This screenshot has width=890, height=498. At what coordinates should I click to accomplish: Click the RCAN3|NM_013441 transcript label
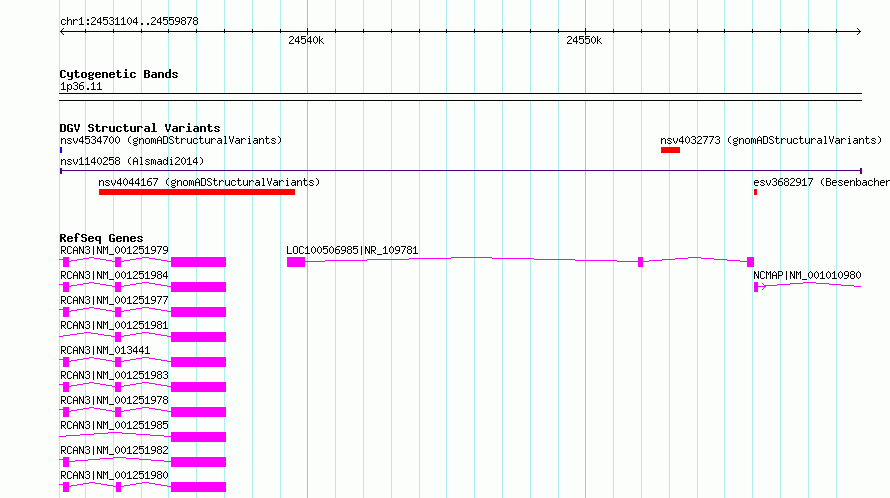[105, 350]
